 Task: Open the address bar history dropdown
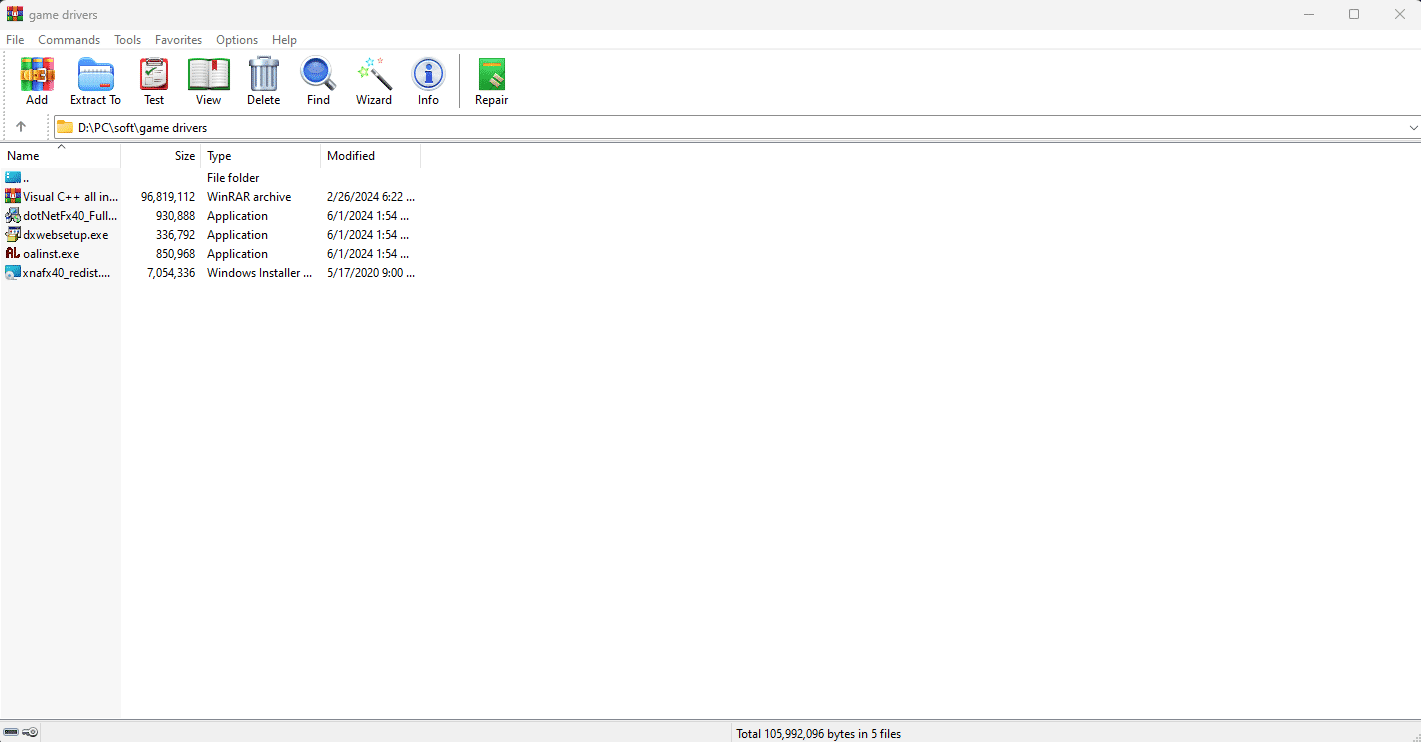tap(1412, 127)
